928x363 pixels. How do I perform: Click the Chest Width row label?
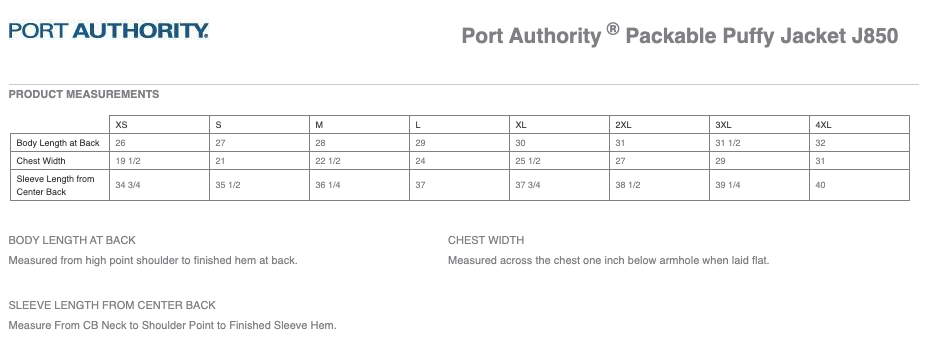(60, 161)
